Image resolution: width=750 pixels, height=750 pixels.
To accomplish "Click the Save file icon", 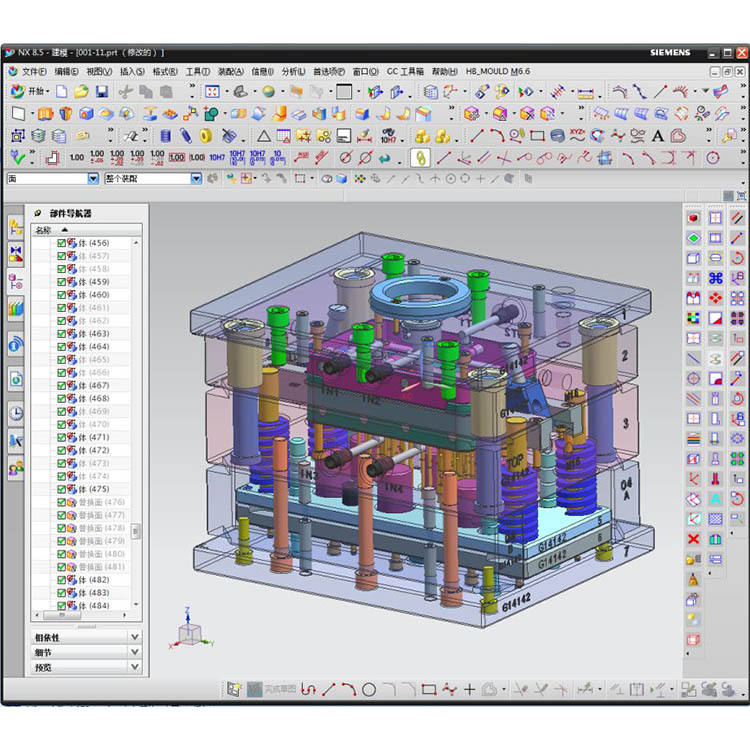I will [102, 91].
